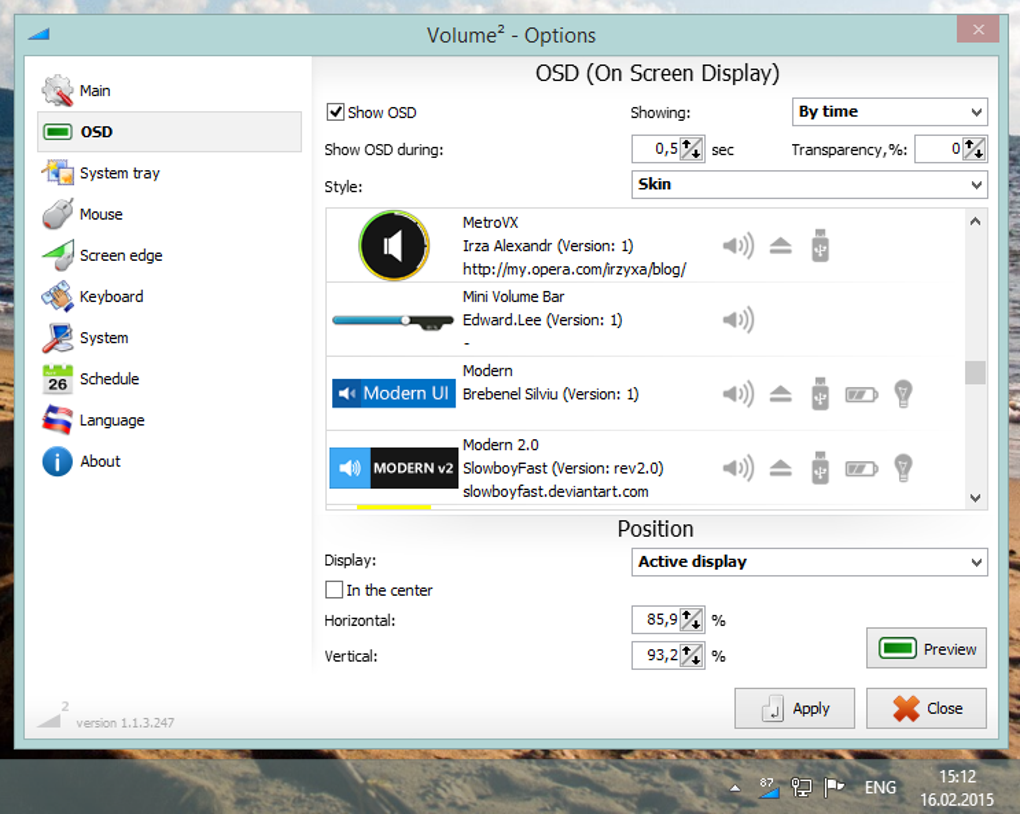This screenshot has height=814, width=1020.
Task: Click the http://my.opera.com/irzyxa/blog/ text
Action: 574,269
